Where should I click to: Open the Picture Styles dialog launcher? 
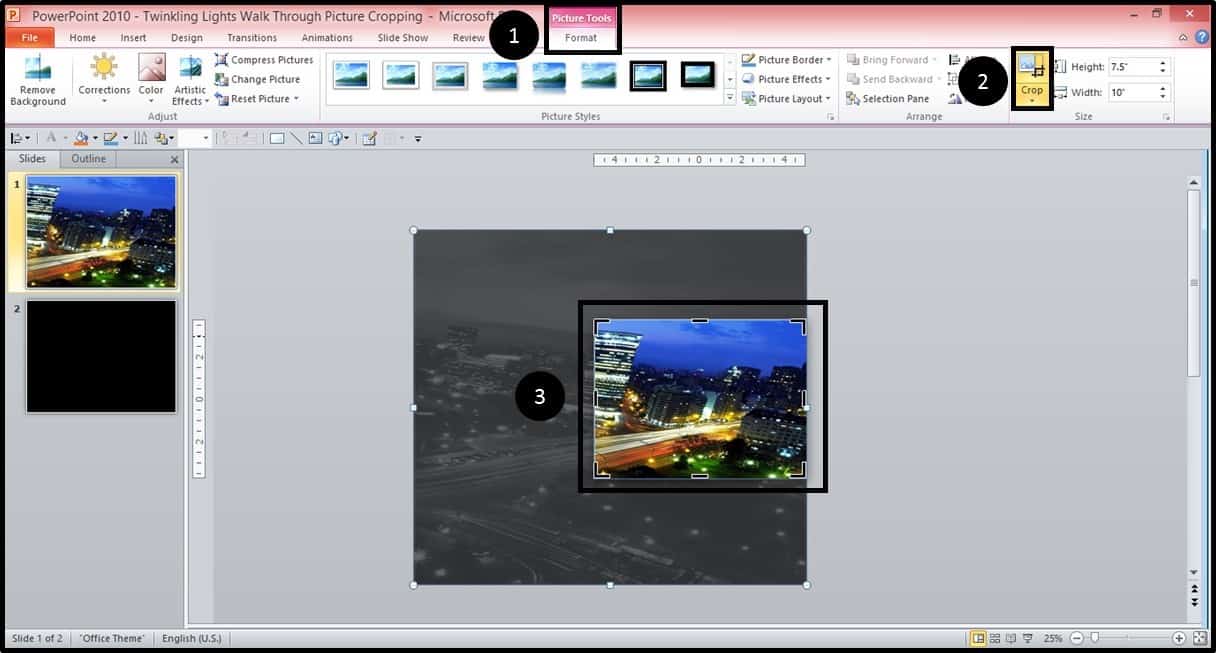831,118
